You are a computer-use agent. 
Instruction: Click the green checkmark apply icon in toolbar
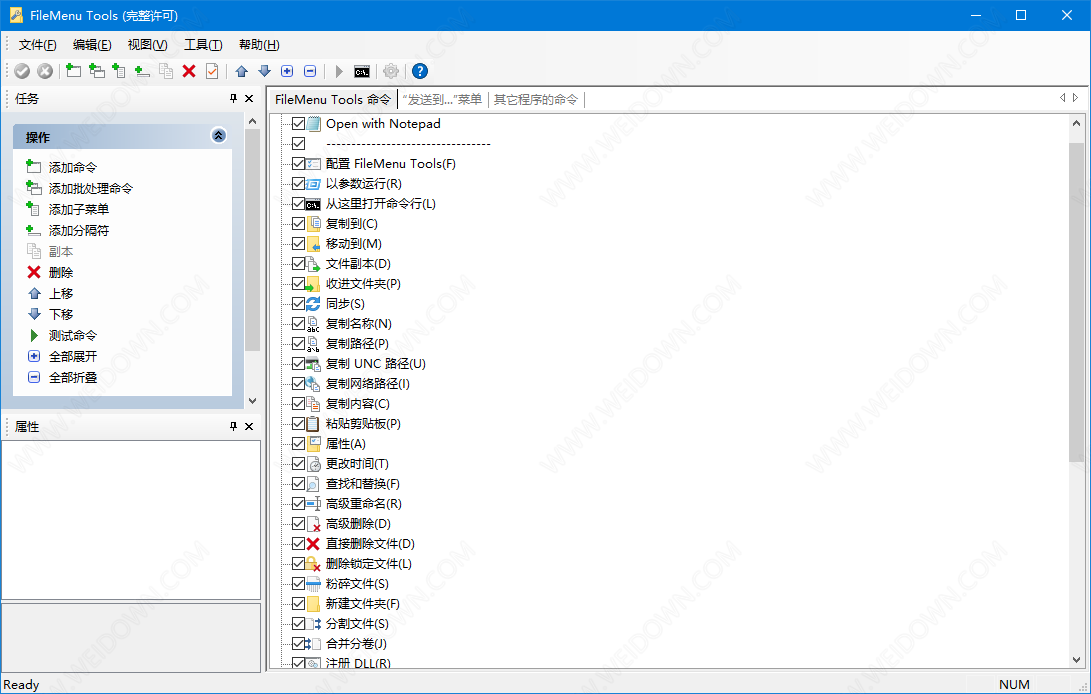click(x=22, y=71)
